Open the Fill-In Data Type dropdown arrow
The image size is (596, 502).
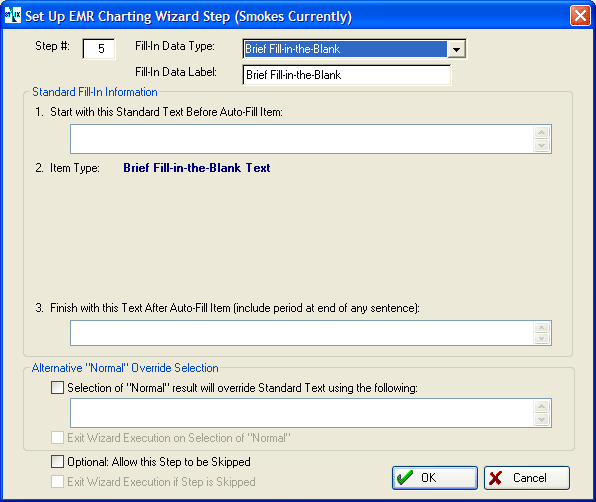click(456, 49)
